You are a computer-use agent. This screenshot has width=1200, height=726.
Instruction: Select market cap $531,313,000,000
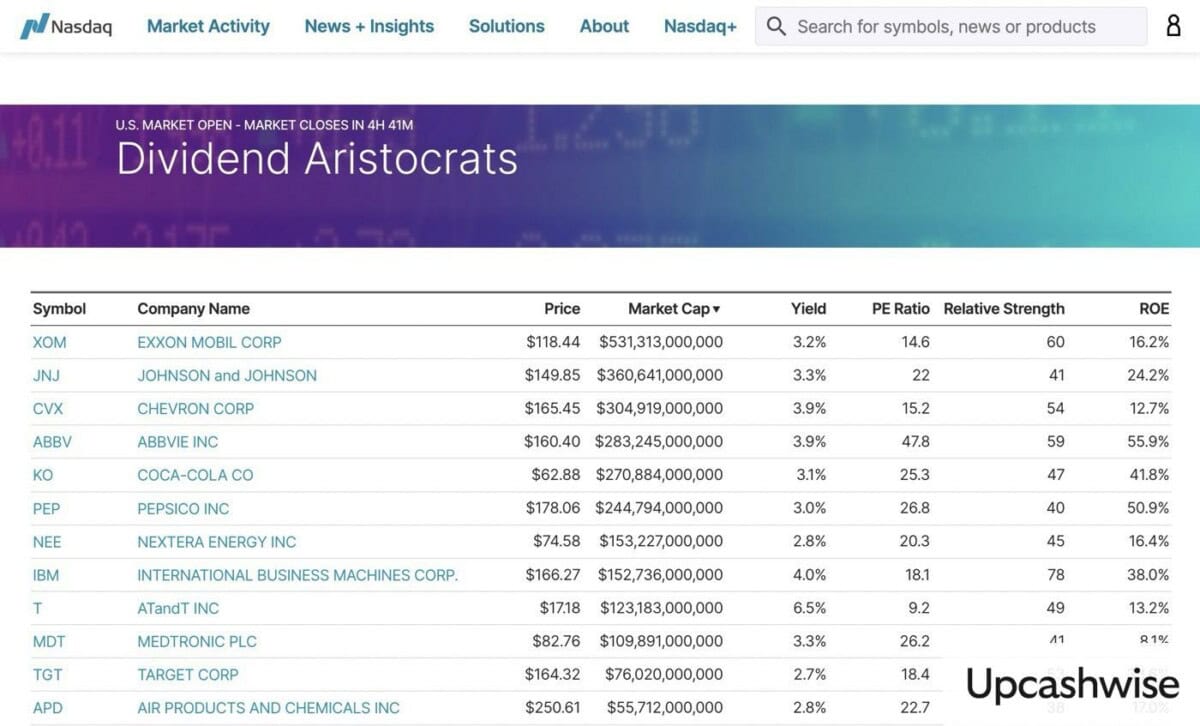coord(661,342)
